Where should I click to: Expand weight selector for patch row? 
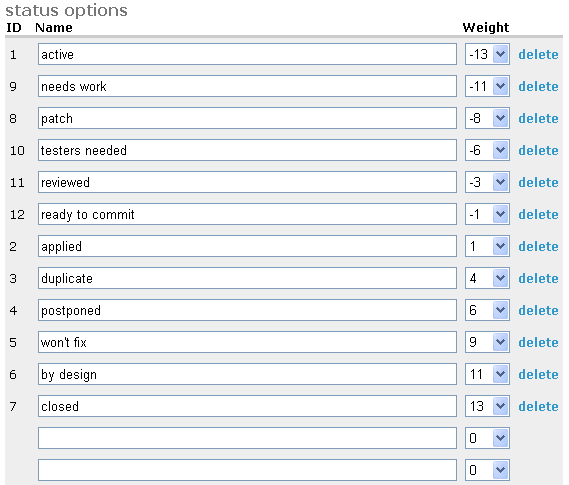[487, 118]
